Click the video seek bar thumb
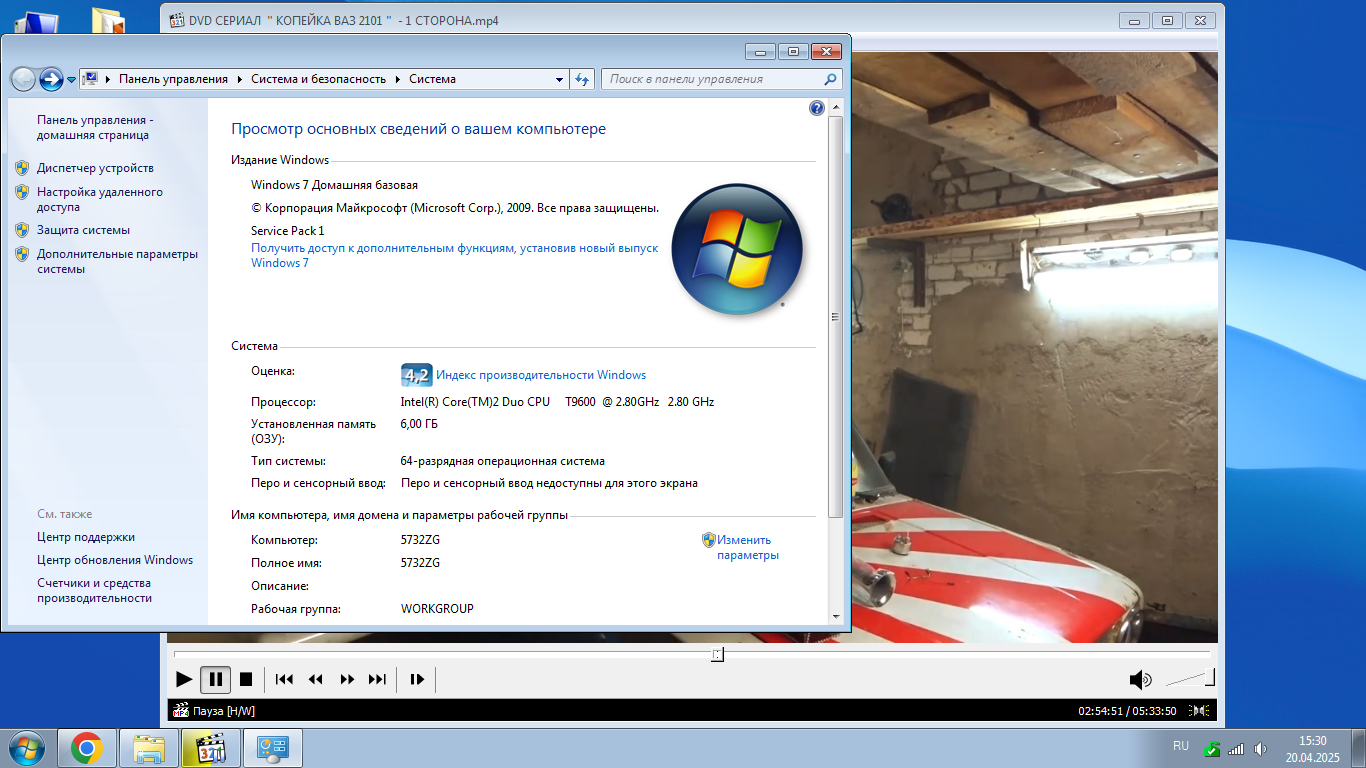The image size is (1366, 768). 717,654
